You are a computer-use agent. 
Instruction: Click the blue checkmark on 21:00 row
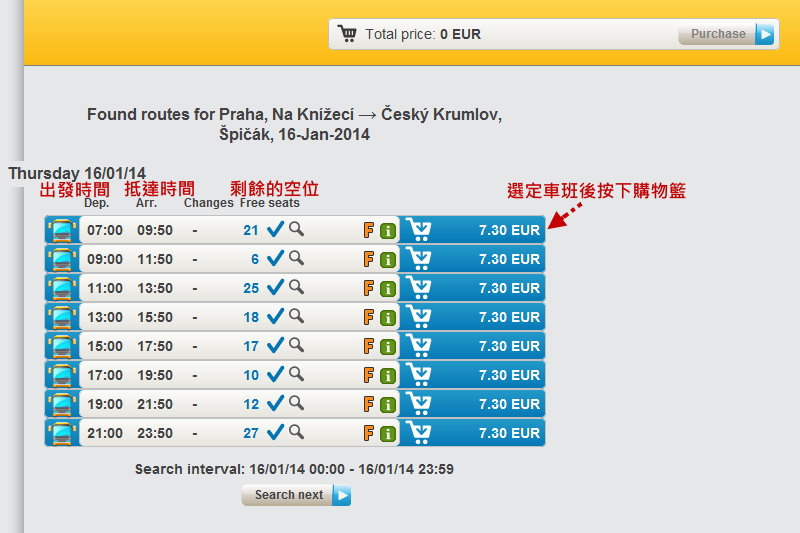point(275,433)
